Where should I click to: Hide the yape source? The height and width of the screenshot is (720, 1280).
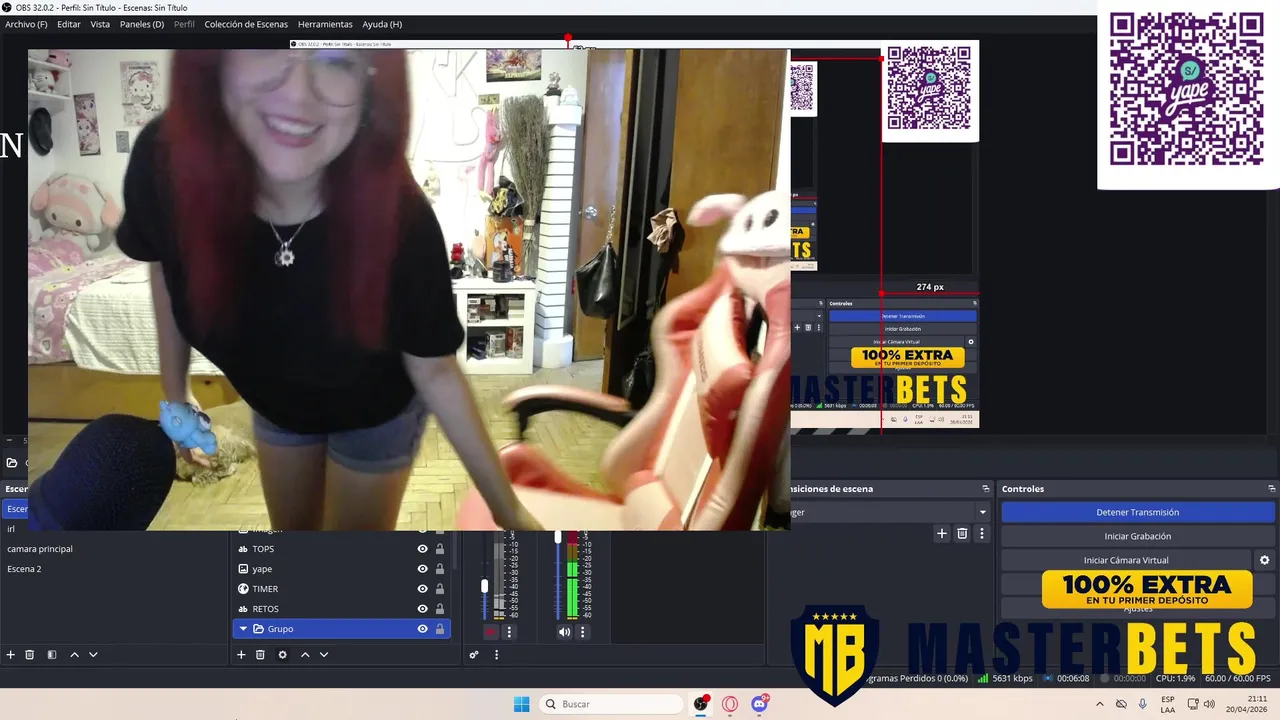tap(422, 569)
